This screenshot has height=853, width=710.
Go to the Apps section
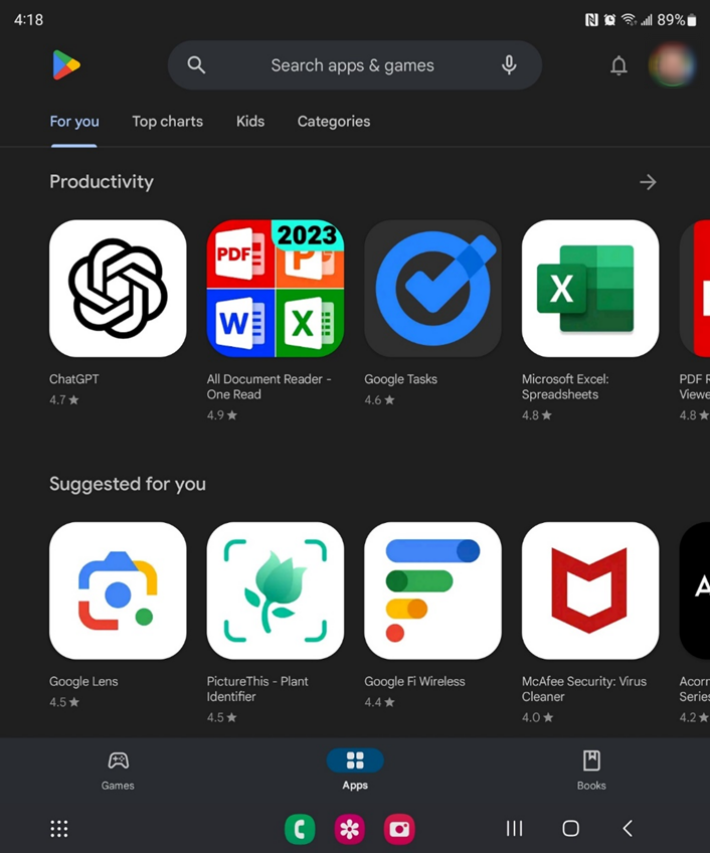[x=355, y=770]
